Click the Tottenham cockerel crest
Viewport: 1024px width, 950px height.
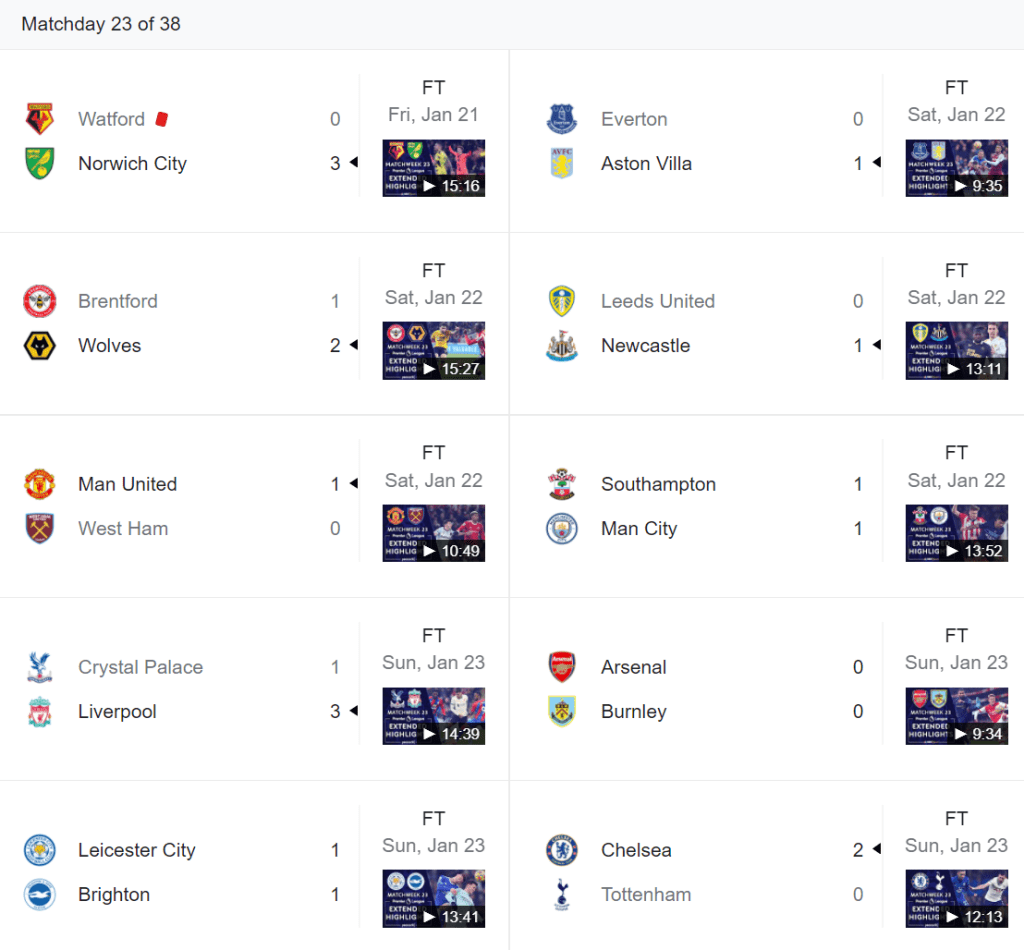[x=562, y=895]
